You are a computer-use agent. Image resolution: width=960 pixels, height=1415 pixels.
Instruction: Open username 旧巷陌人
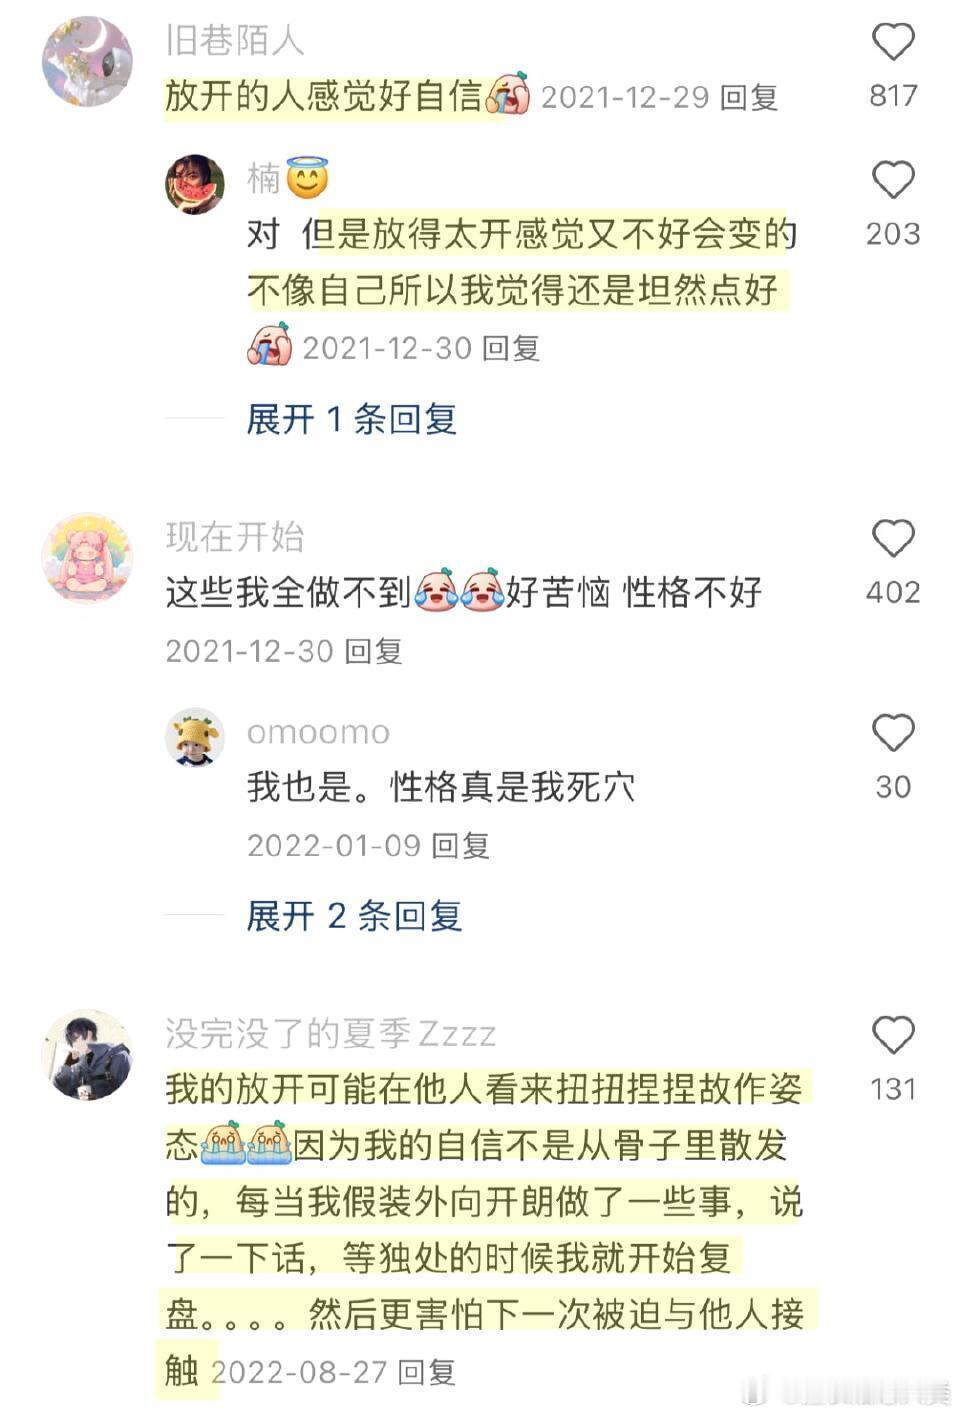point(234,40)
